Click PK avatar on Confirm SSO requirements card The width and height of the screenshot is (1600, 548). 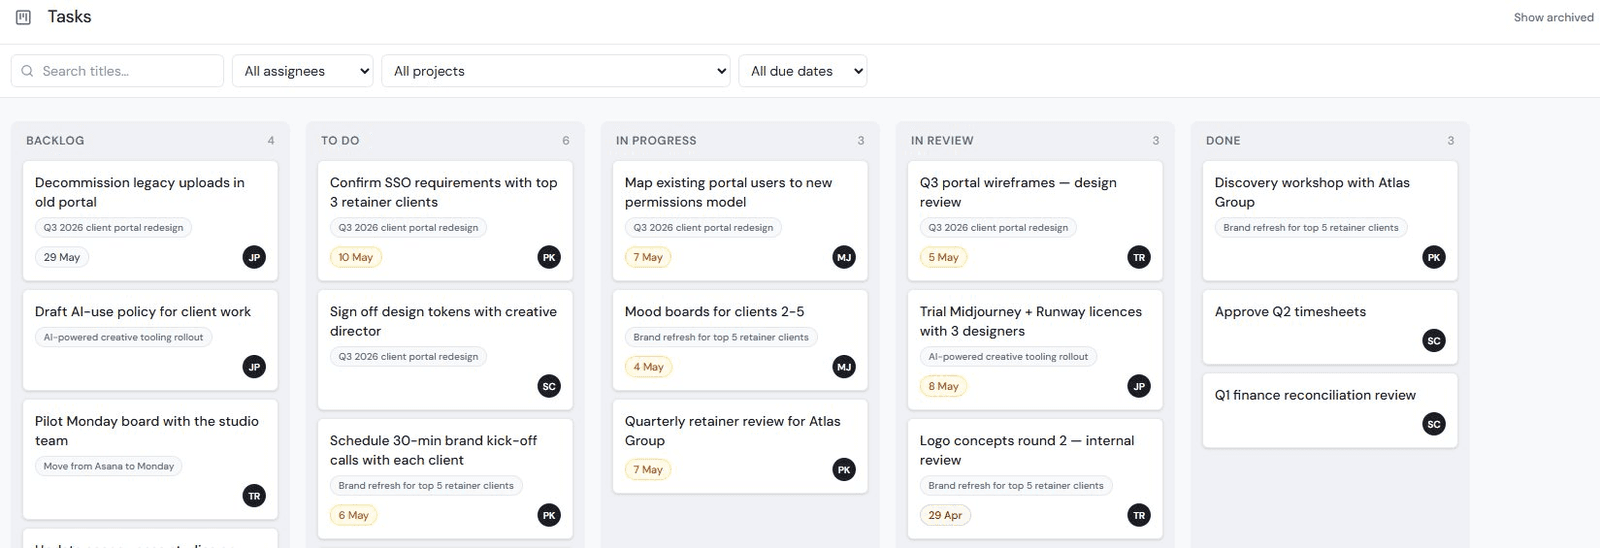[x=549, y=257]
